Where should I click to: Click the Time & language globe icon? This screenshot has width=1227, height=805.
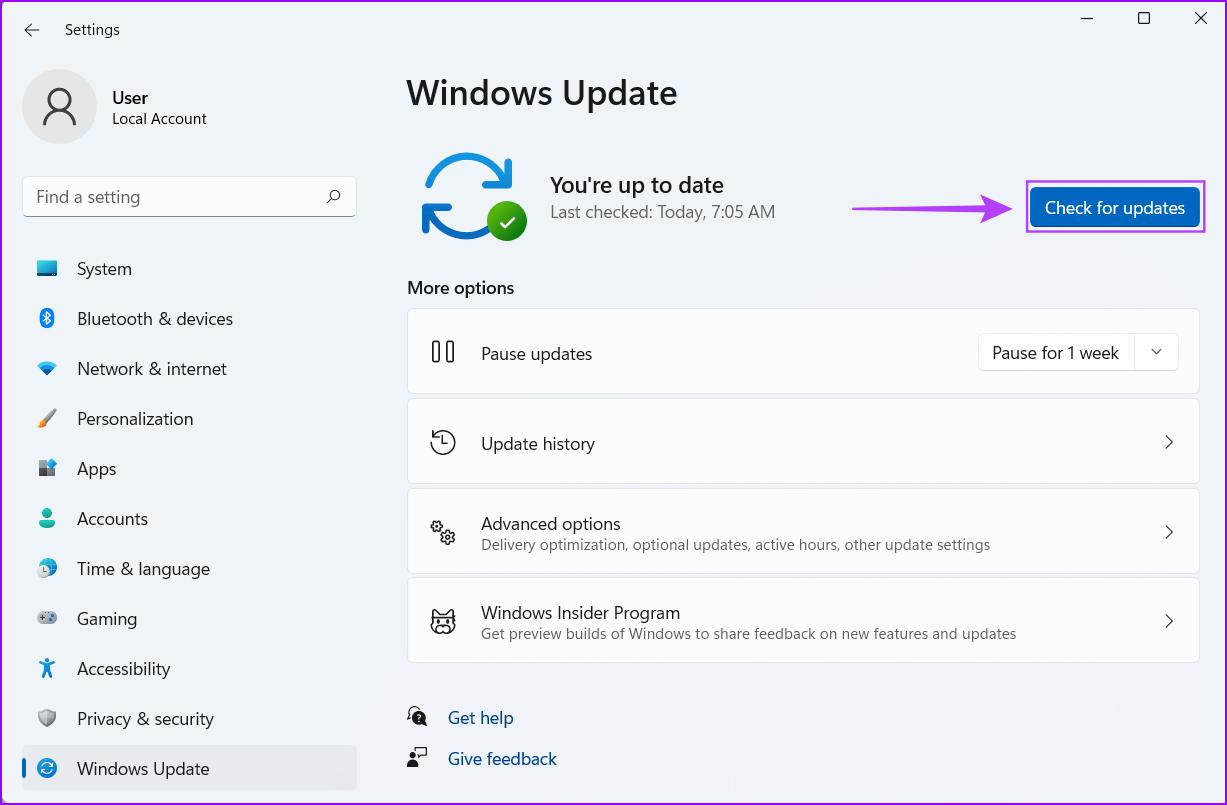click(47, 568)
